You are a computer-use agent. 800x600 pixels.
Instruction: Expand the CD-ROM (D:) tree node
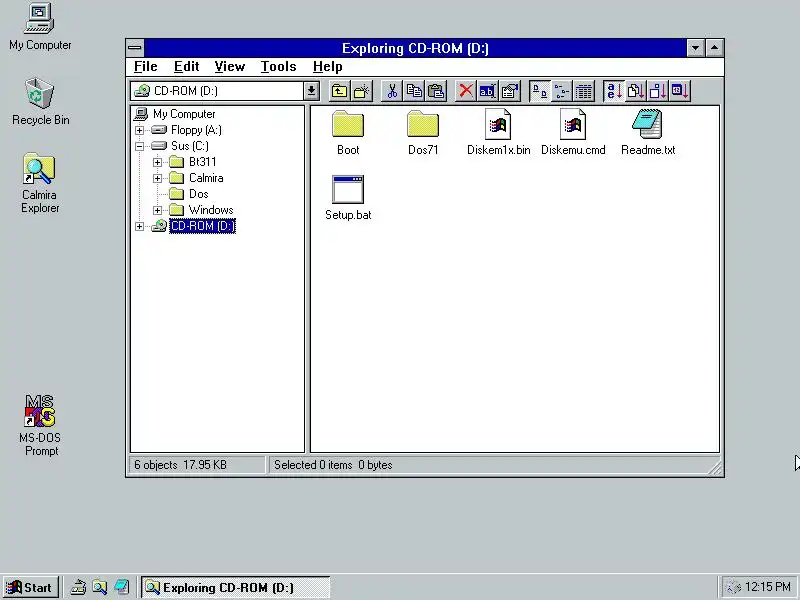click(139, 227)
